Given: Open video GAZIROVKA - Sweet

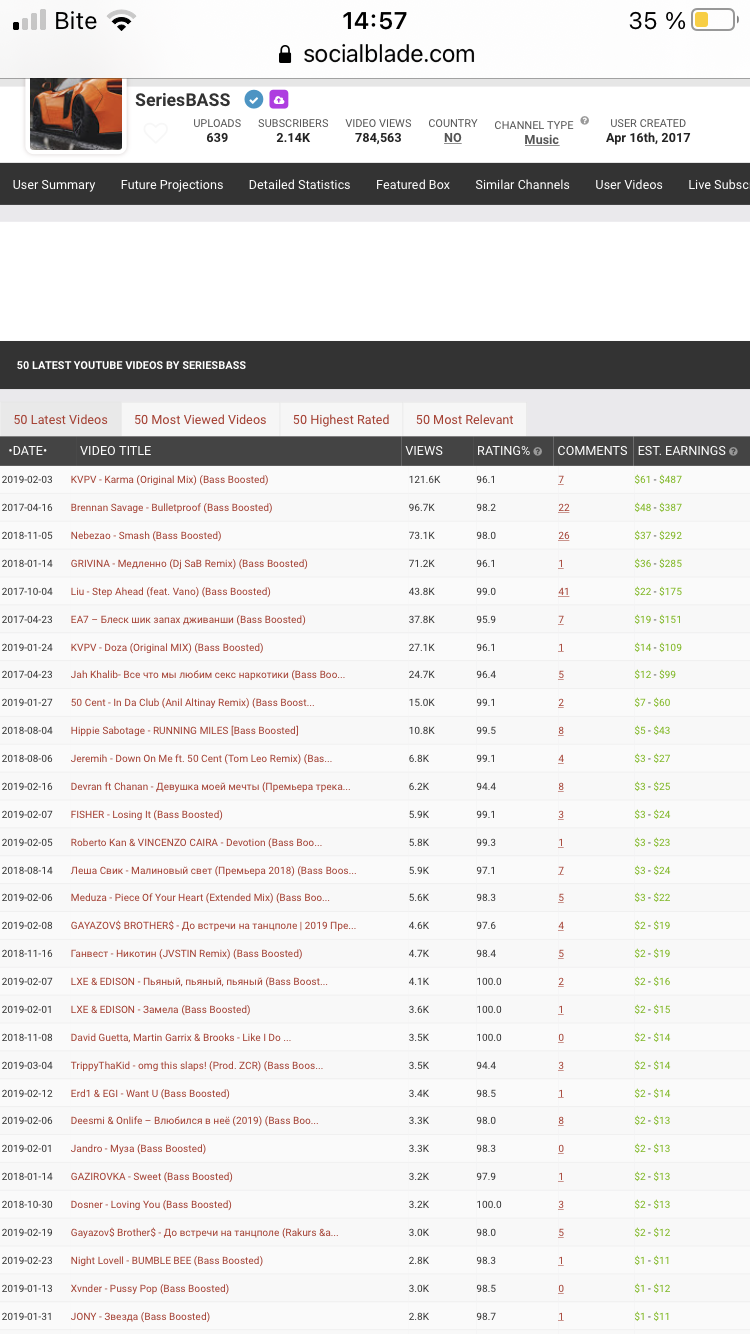Looking at the screenshot, I should (152, 1177).
